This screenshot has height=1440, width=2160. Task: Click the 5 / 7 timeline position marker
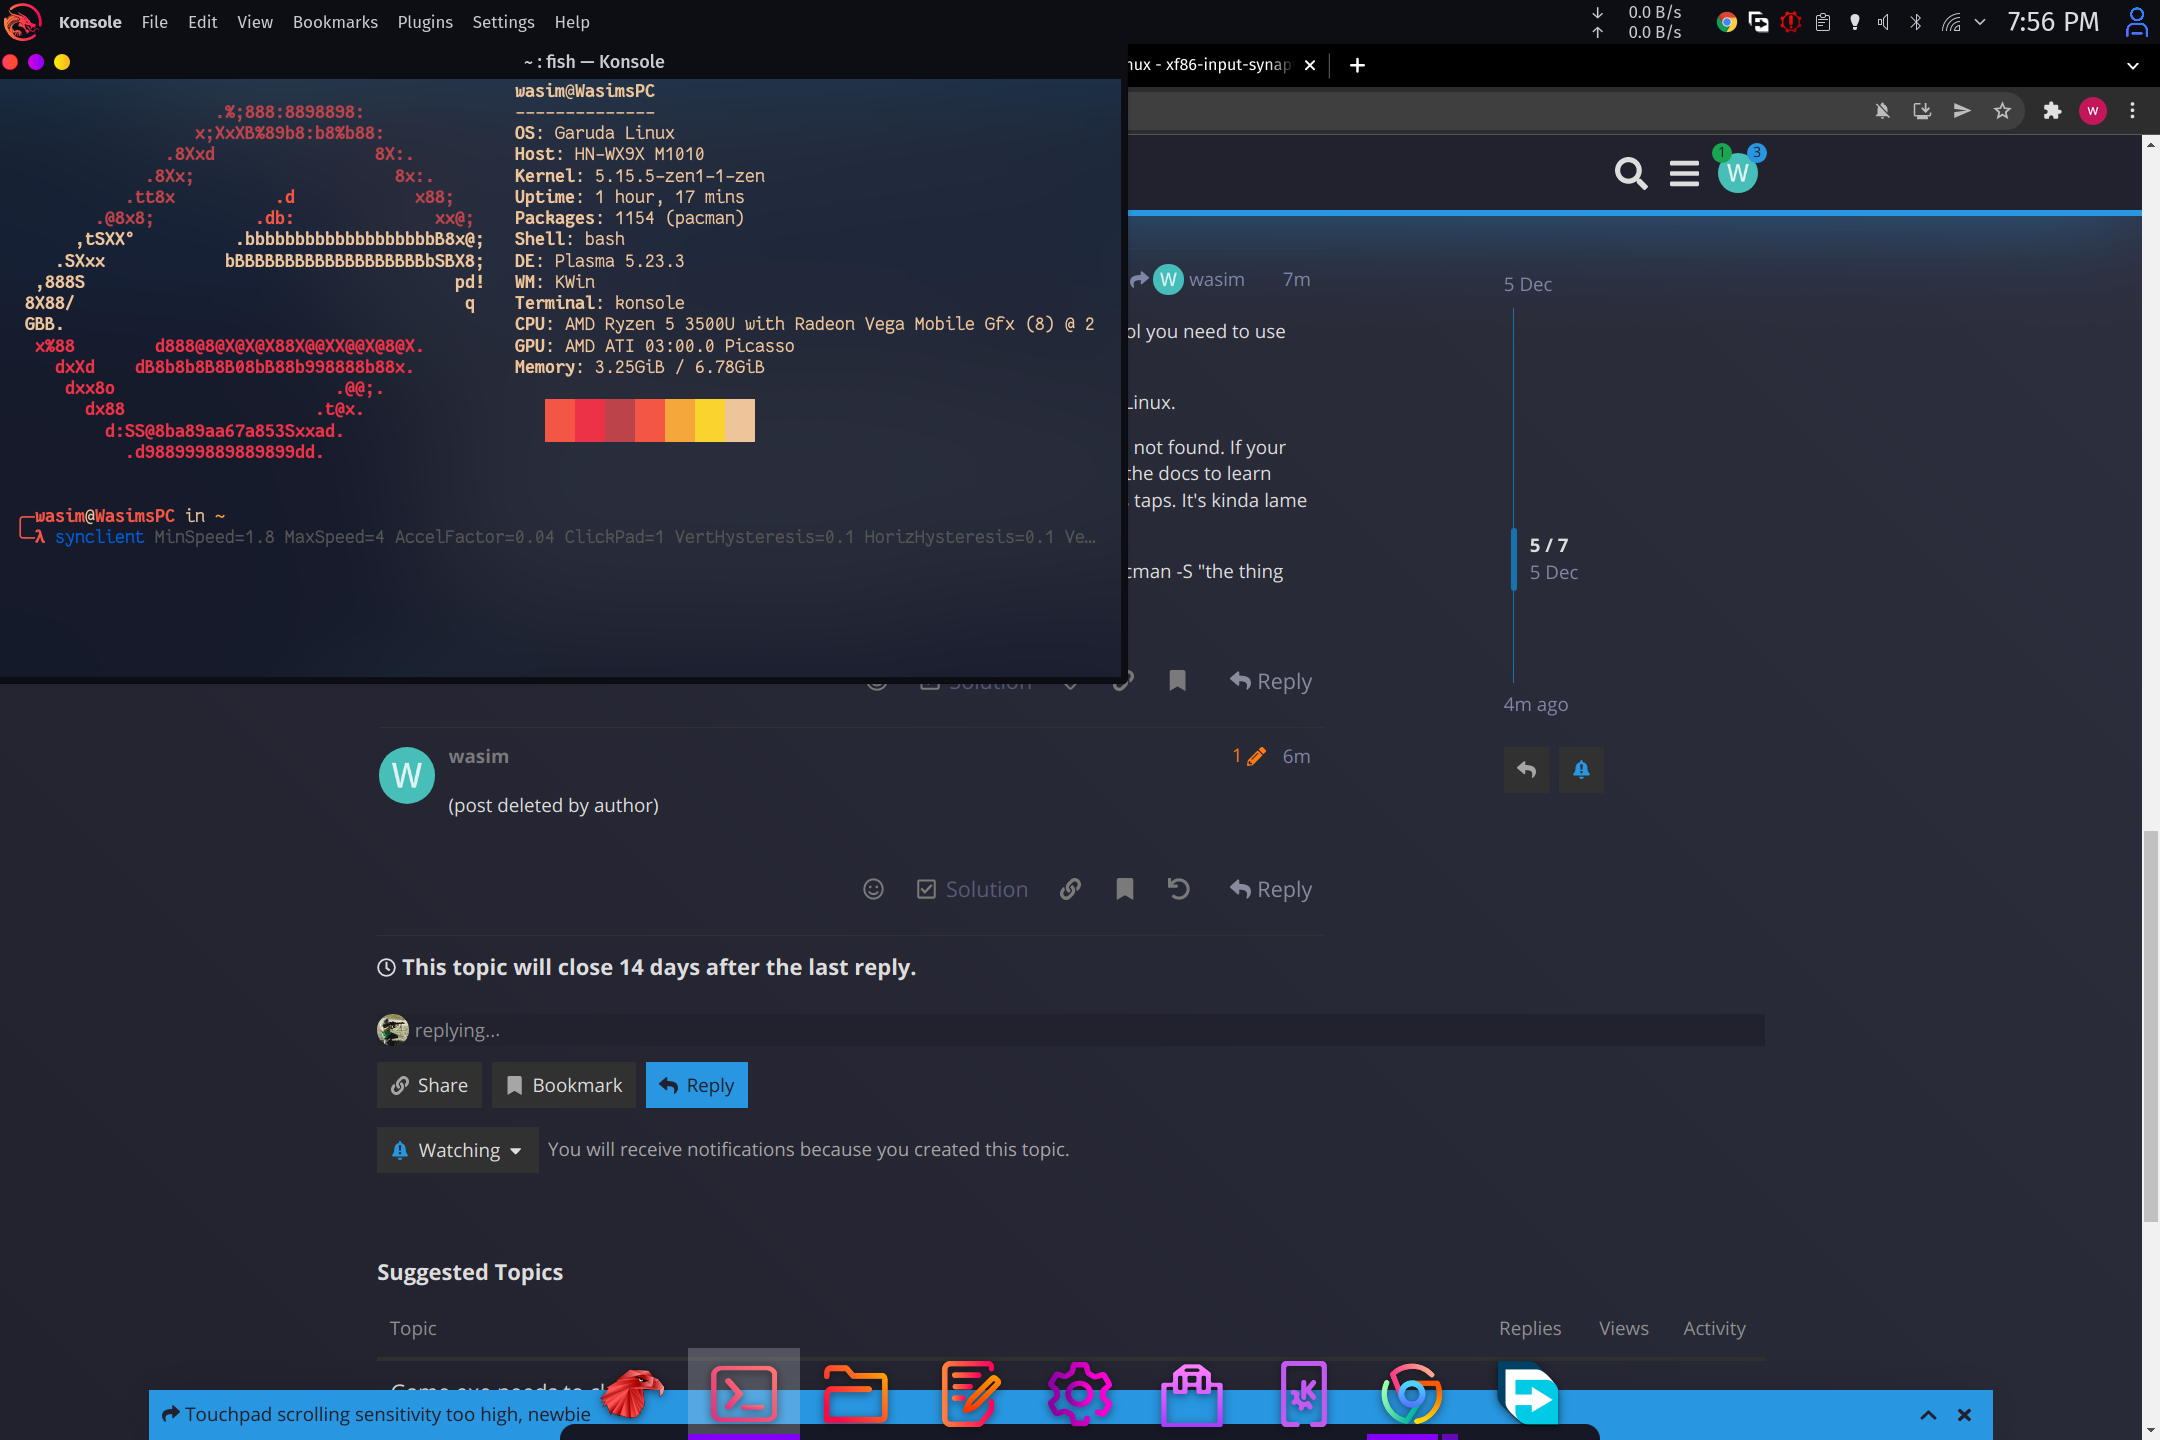click(x=1548, y=545)
